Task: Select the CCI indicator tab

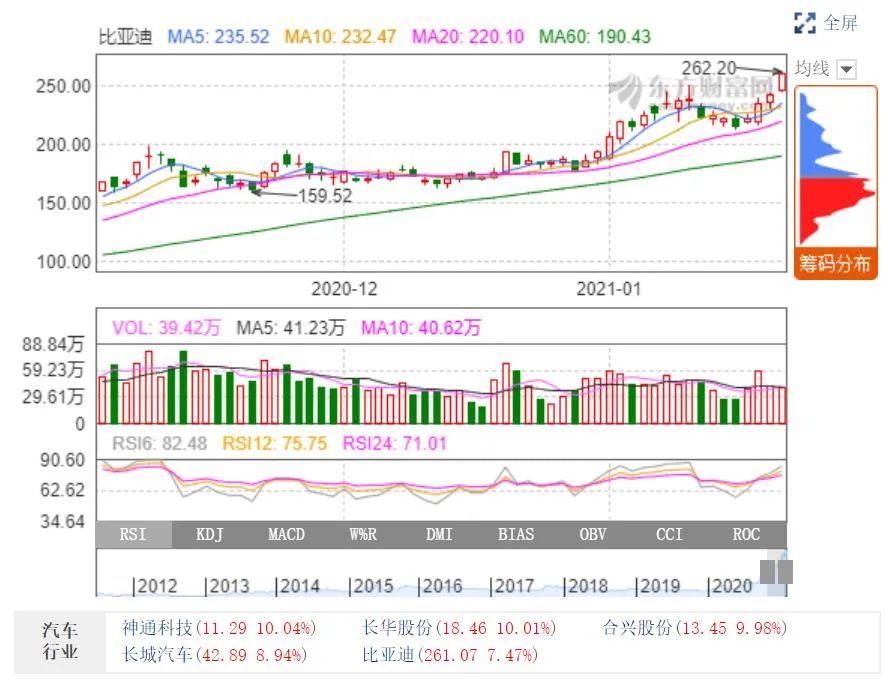Action: [x=669, y=534]
